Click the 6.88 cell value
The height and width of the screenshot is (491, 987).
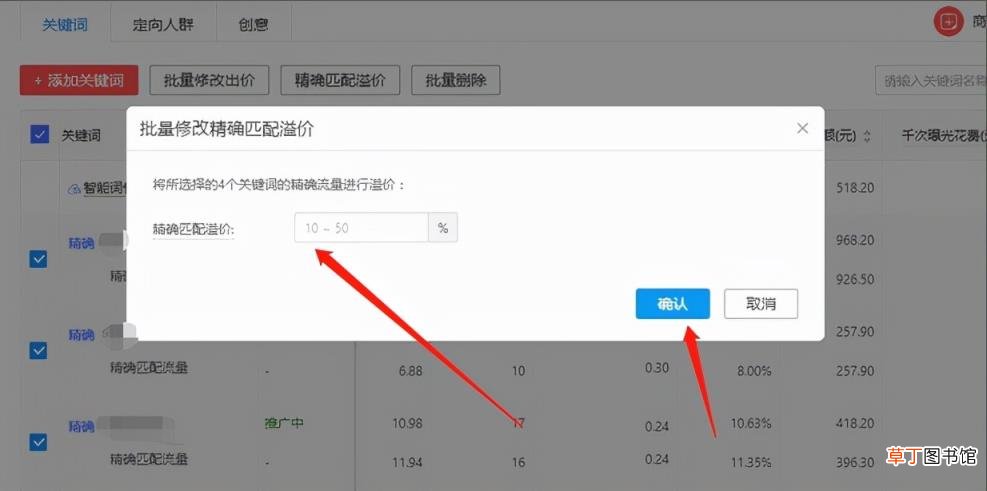pos(410,371)
